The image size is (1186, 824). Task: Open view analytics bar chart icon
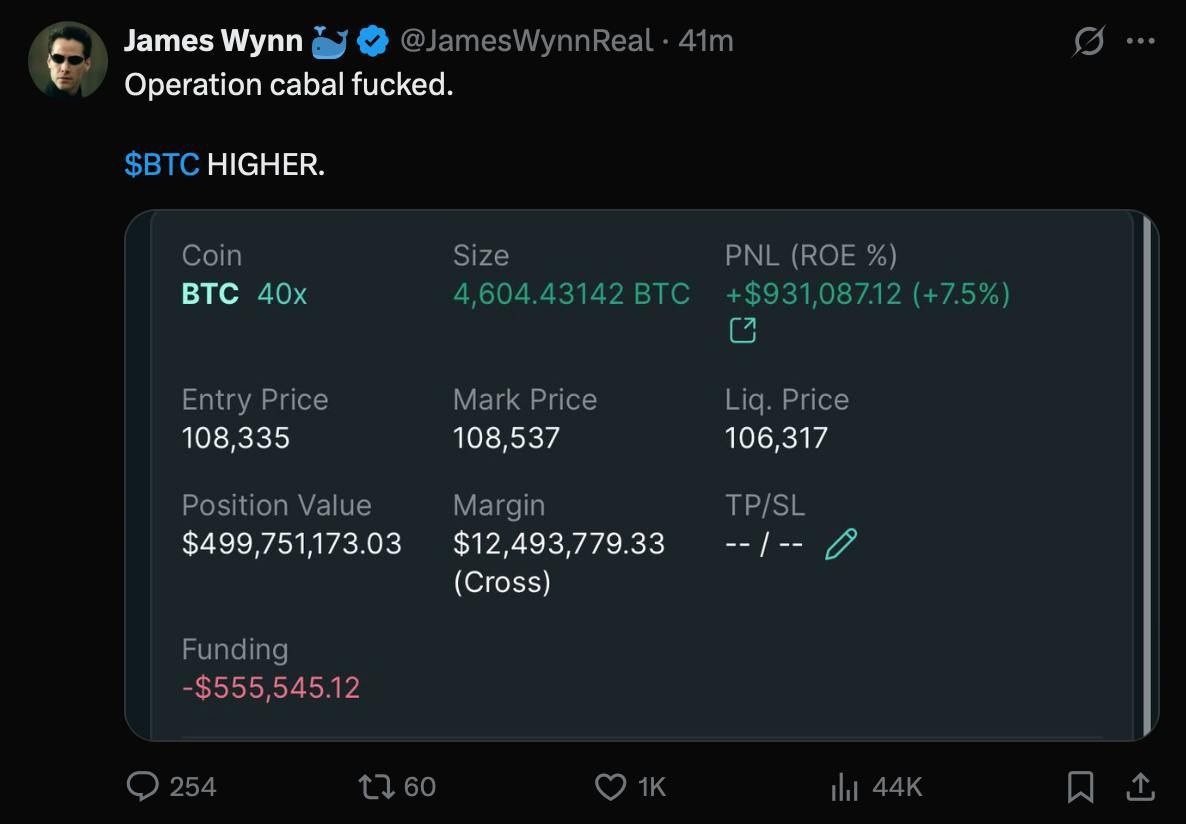click(845, 787)
